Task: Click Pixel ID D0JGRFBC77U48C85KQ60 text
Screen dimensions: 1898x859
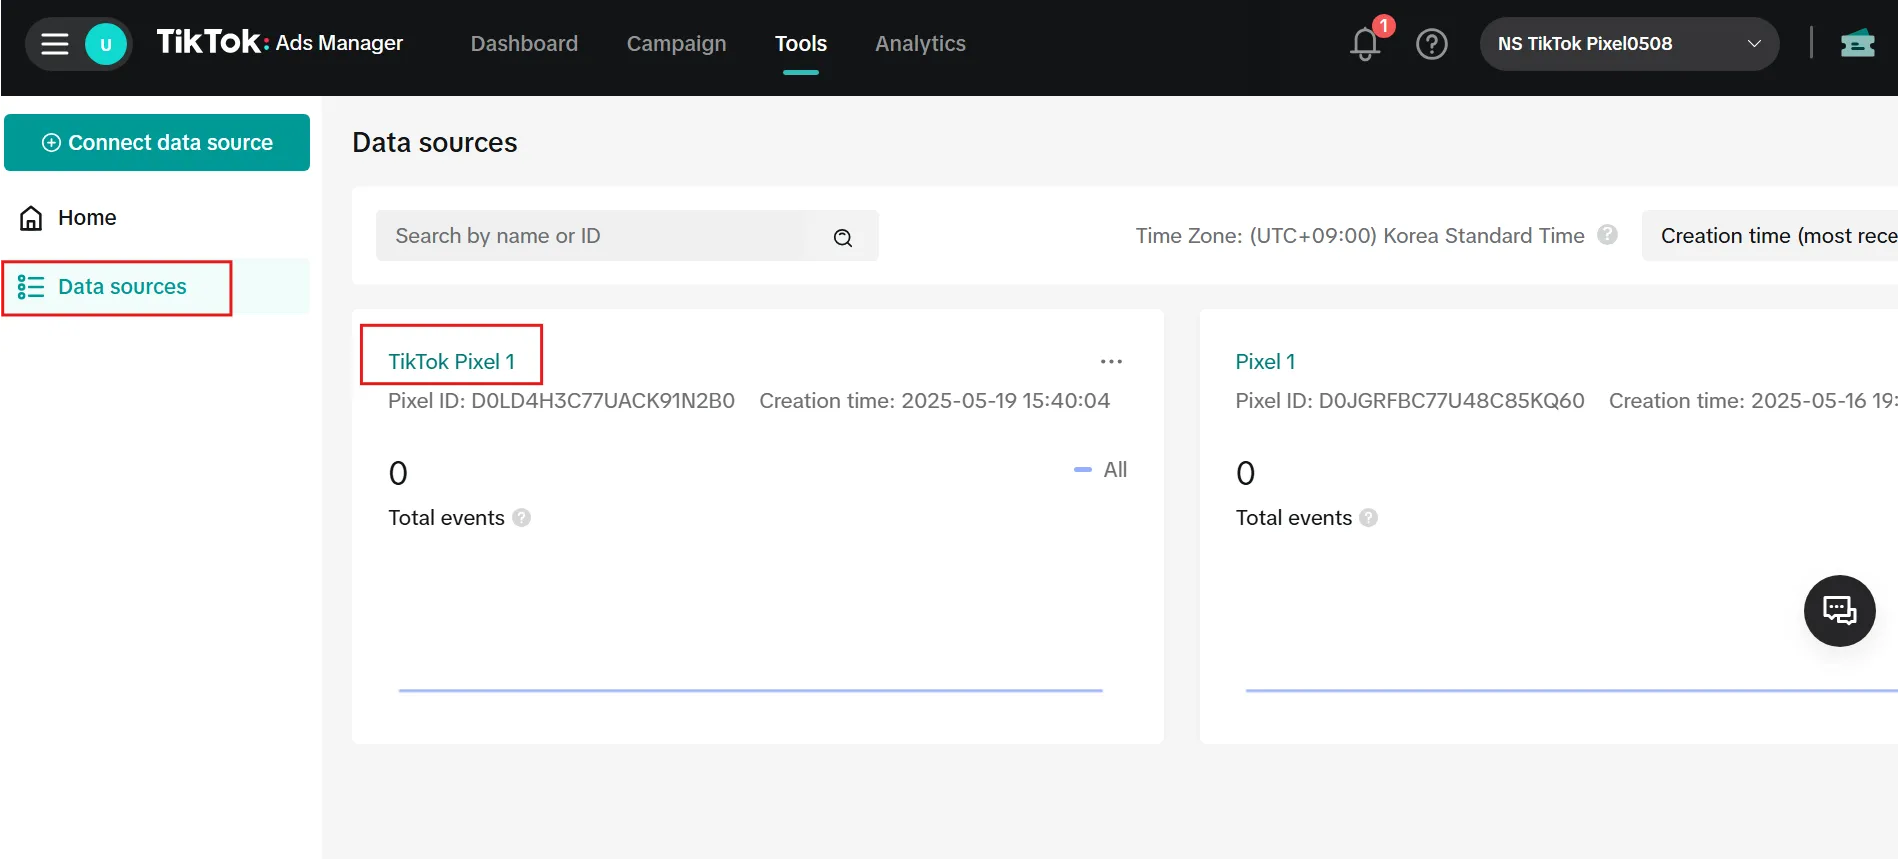Action: 1410,401
